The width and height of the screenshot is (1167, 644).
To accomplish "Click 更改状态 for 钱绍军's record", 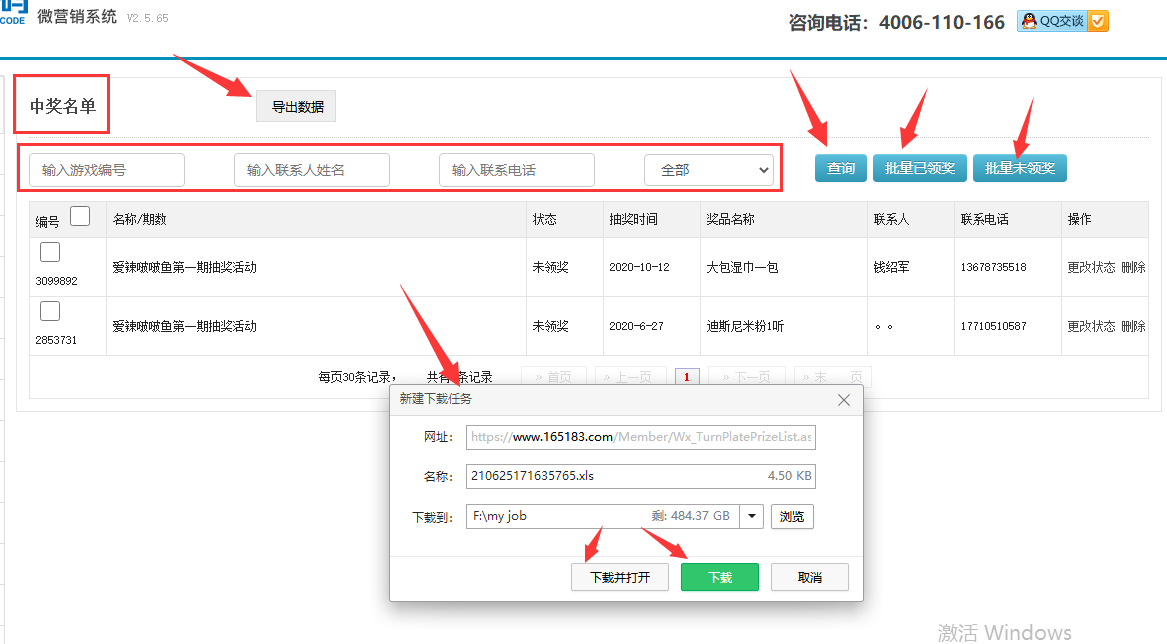I will (x=1090, y=268).
